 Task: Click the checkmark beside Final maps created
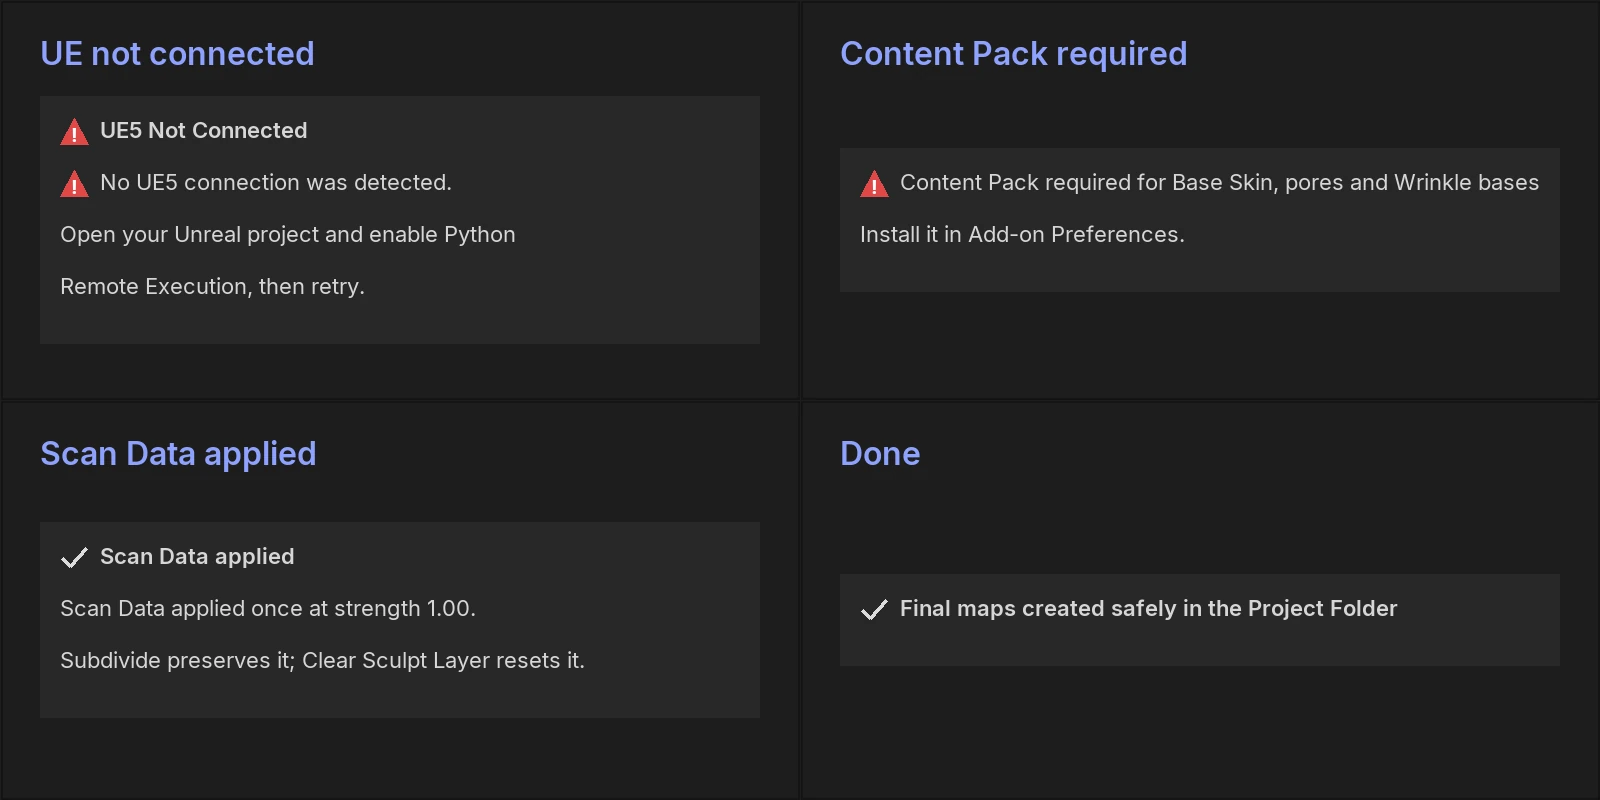874,609
